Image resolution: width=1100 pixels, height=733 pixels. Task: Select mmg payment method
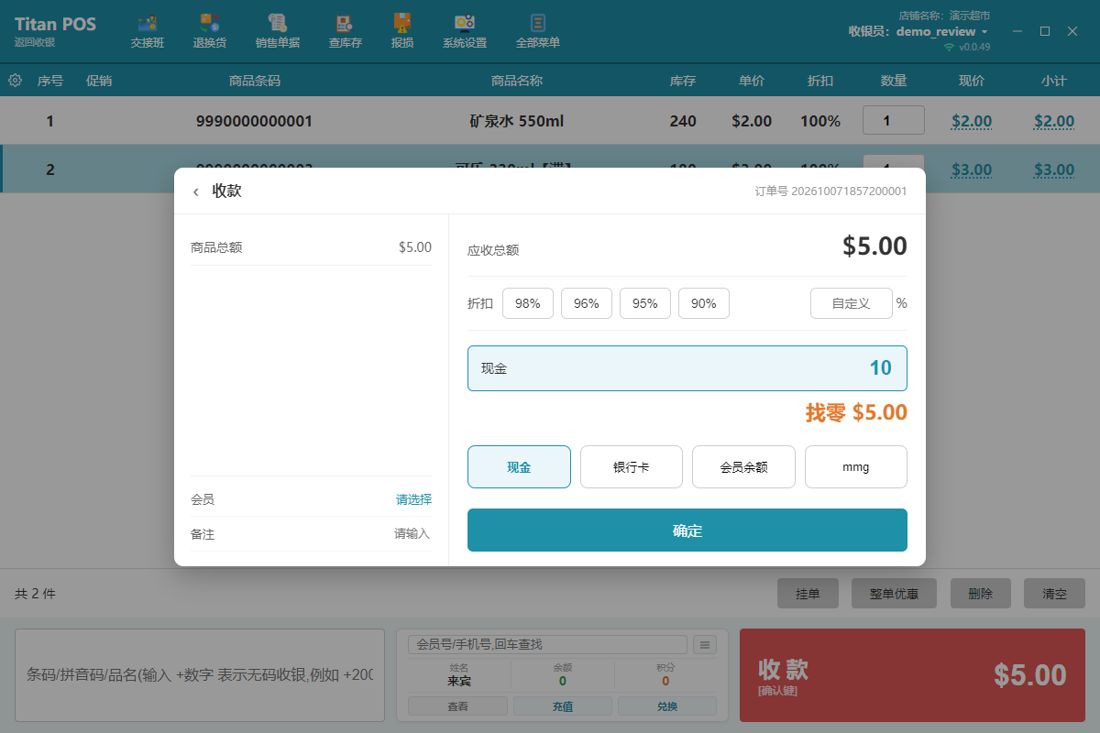click(x=856, y=466)
